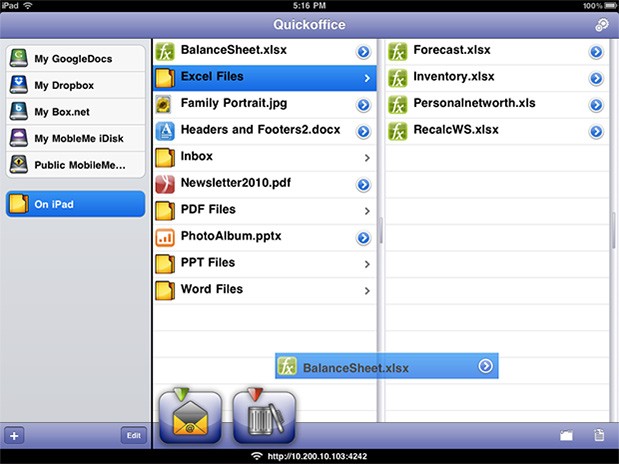The width and height of the screenshot is (619, 464).
Task: Open details arrow for PhotoAlbum.pptx
Action: click(364, 238)
